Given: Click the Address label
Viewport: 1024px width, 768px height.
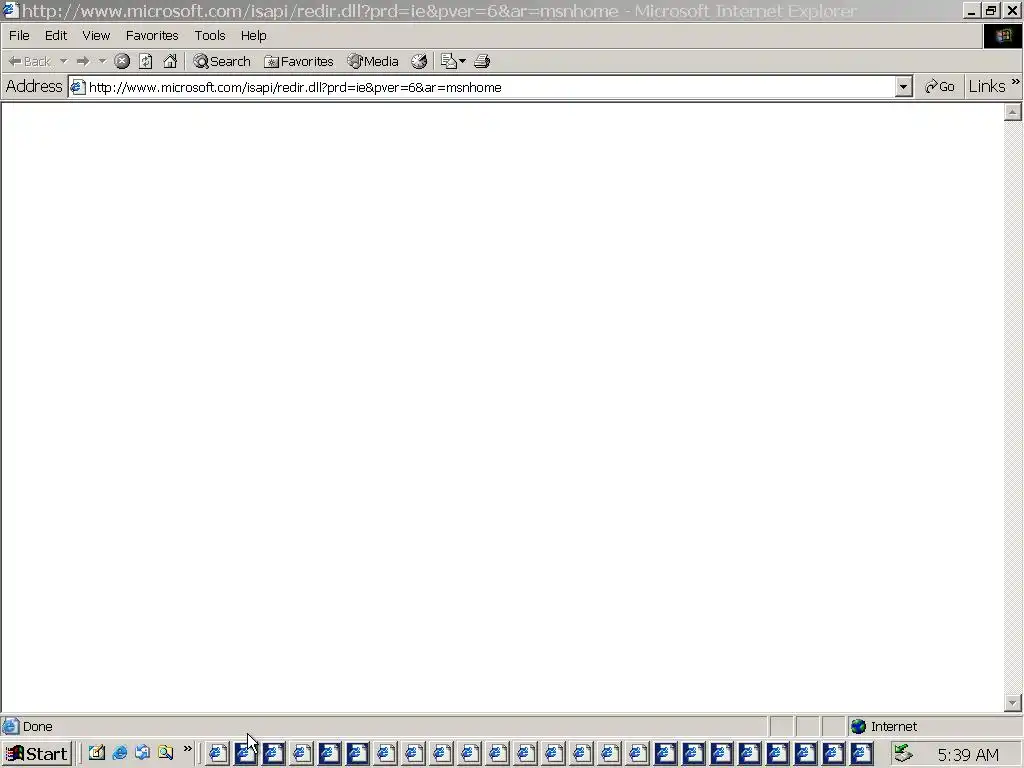Looking at the screenshot, I should 34,86.
